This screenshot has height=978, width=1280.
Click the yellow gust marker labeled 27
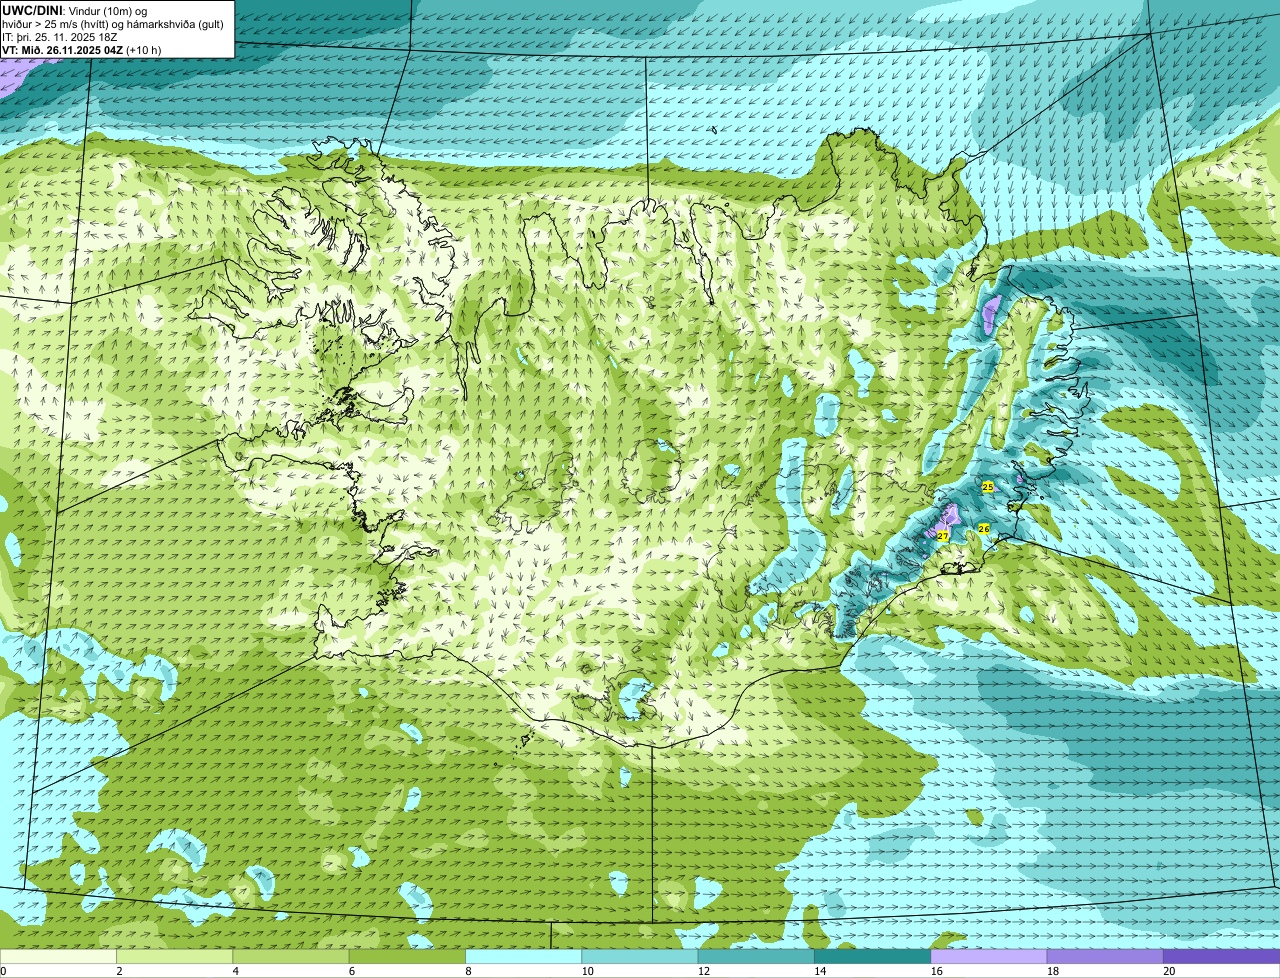[x=942, y=537]
